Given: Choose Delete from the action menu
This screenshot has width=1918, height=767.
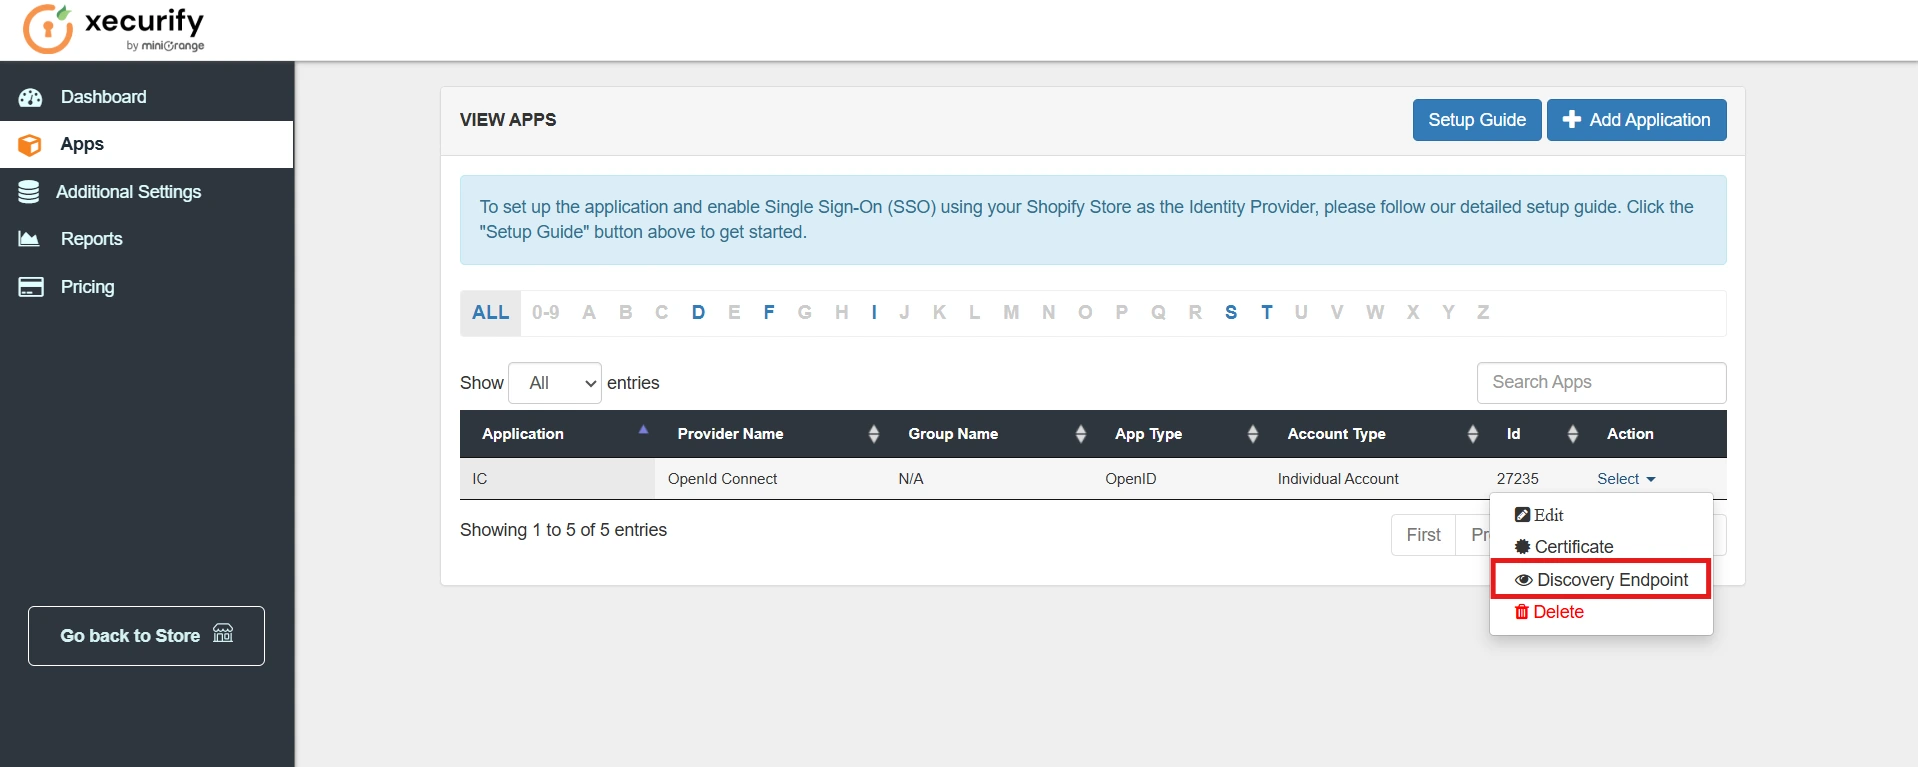Looking at the screenshot, I should [1601, 612].
